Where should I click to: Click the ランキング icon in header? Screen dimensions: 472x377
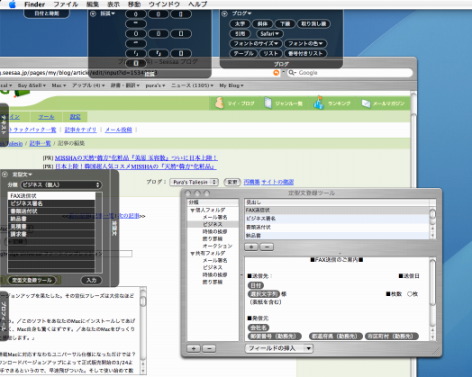point(319,103)
